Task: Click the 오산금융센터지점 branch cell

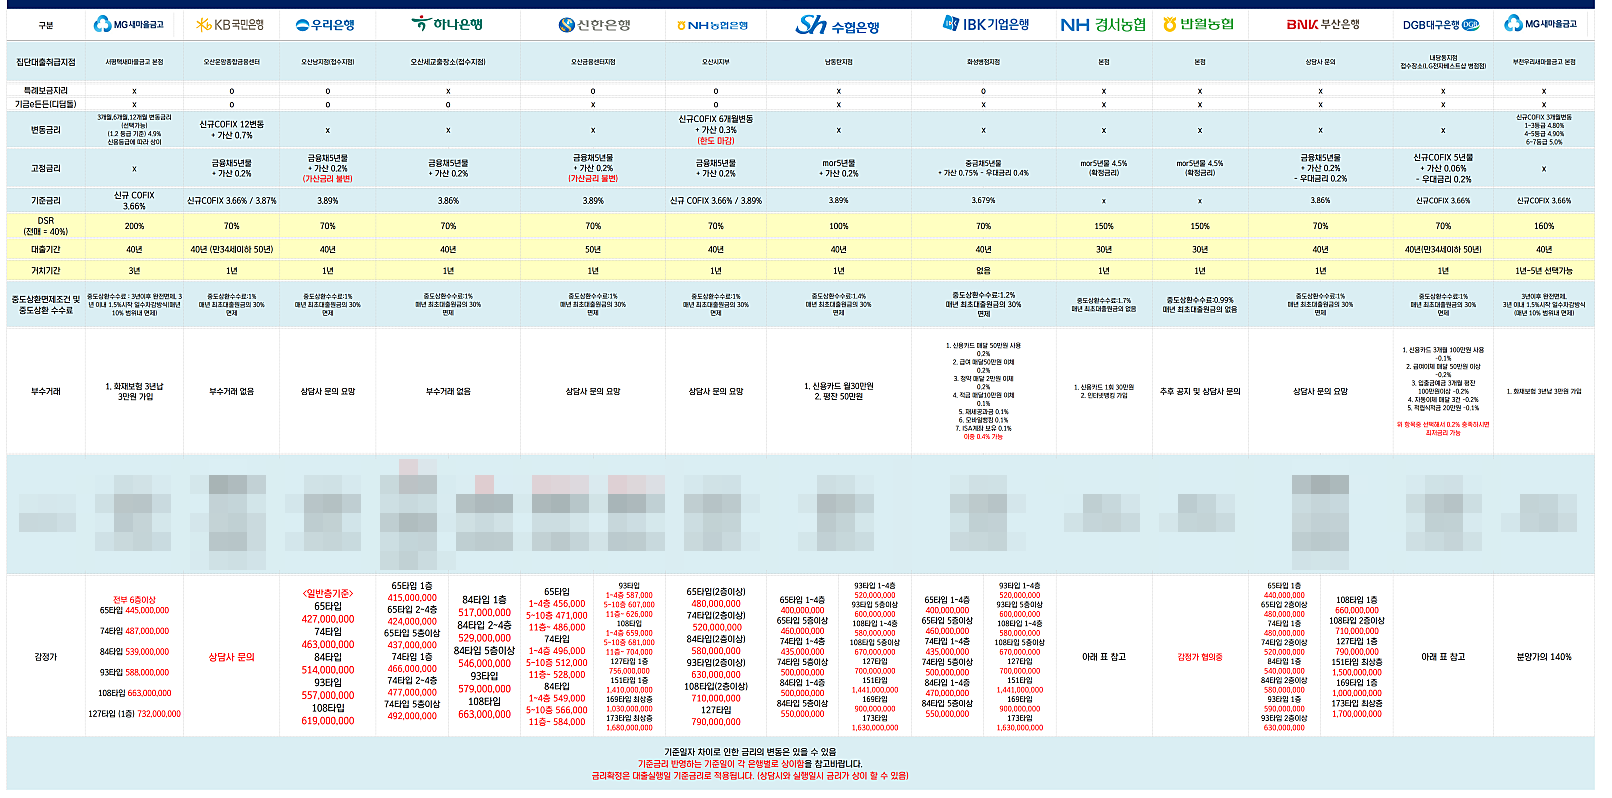Action: (593, 62)
